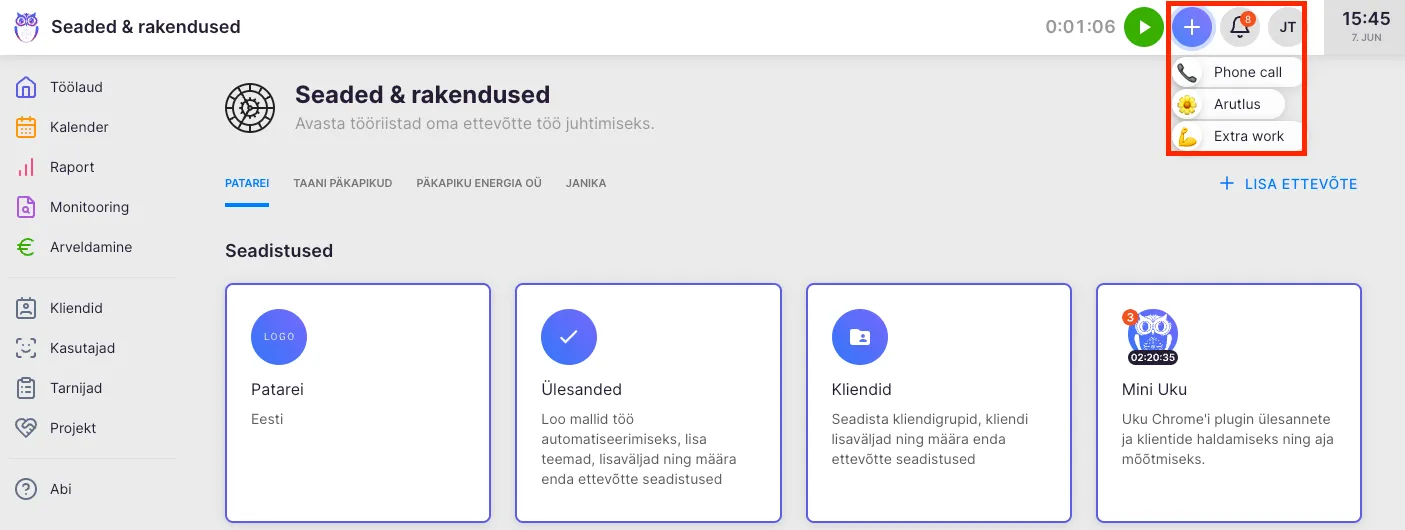Viewport: 1405px width, 530px height.
Task: Click the blue plus quick-add button
Action: pyautogui.click(x=1191, y=27)
